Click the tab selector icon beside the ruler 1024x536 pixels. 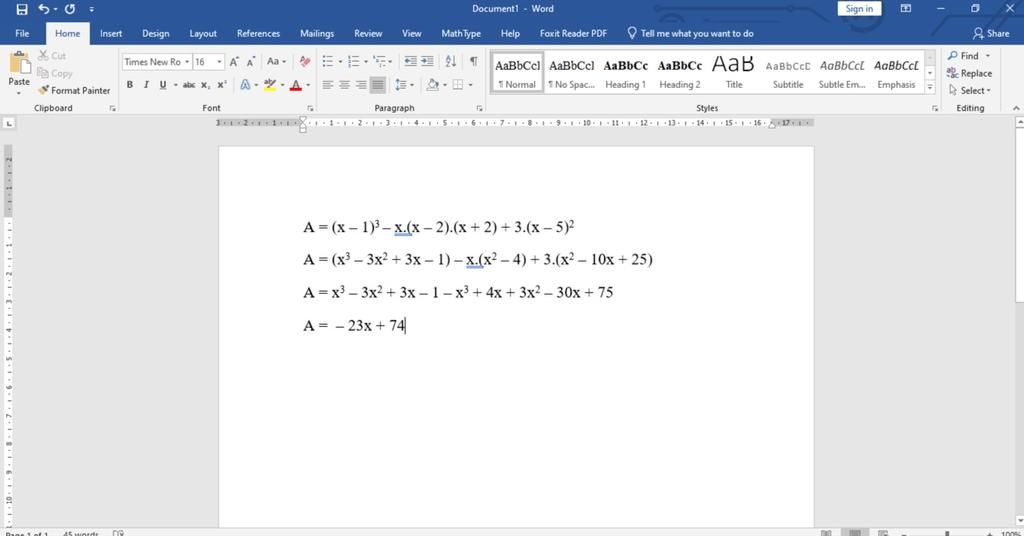click(8, 123)
